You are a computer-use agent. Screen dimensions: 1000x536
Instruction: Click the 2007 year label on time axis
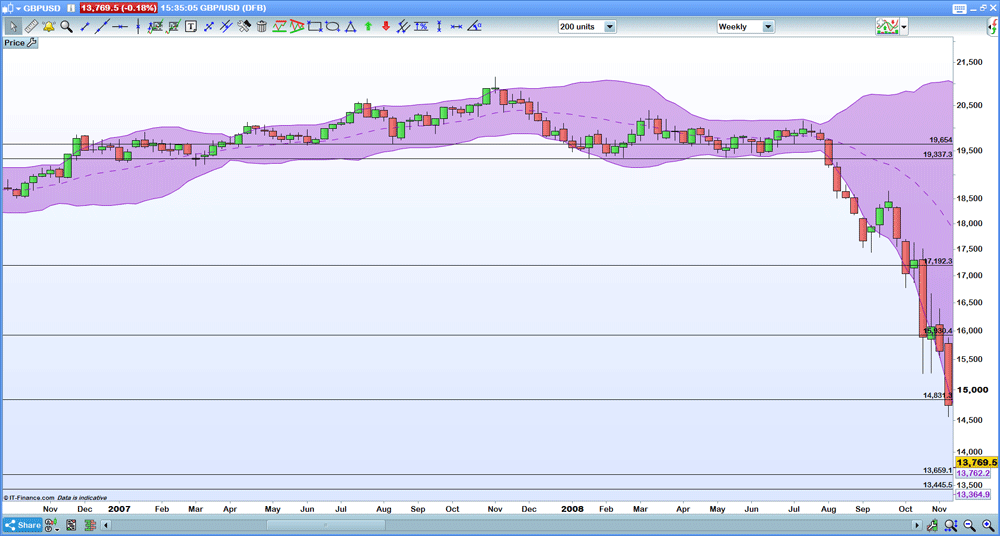[x=121, y=509]
